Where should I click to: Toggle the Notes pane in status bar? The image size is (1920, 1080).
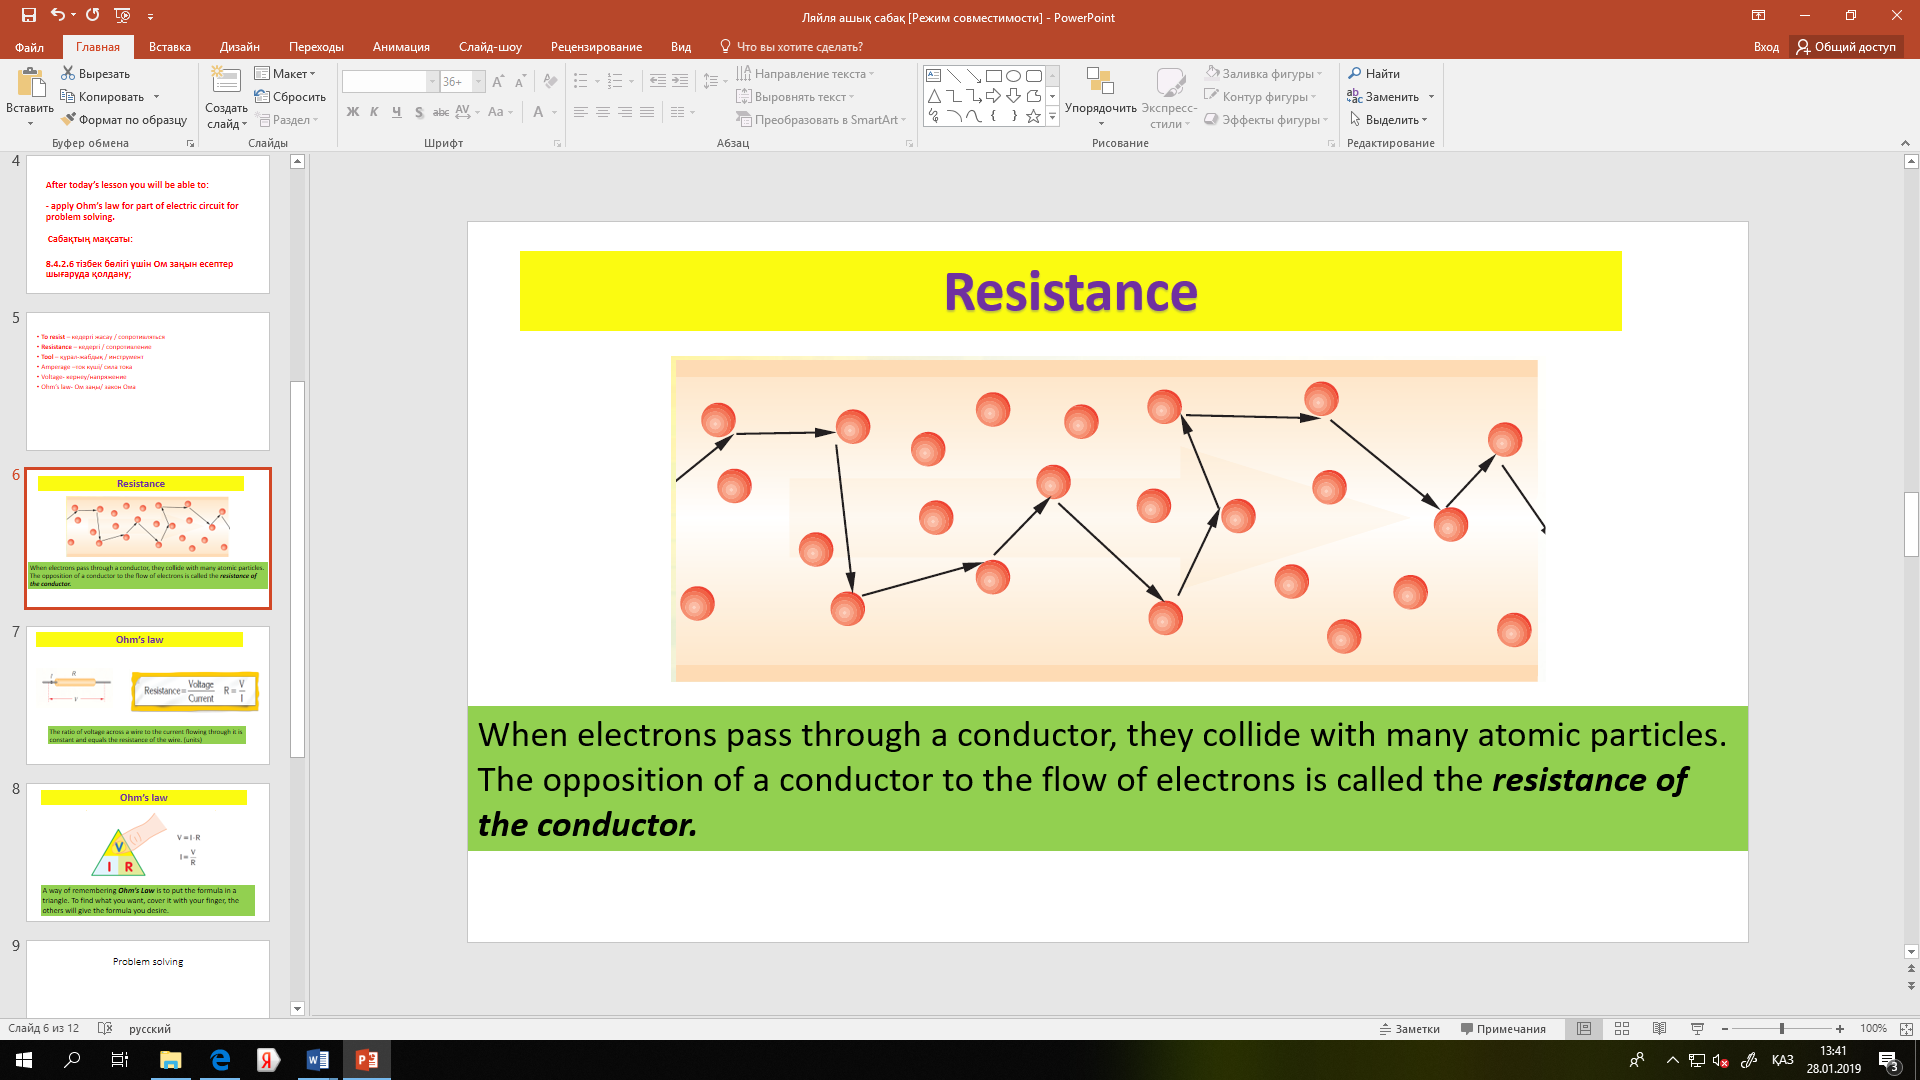point(1410,1028)
